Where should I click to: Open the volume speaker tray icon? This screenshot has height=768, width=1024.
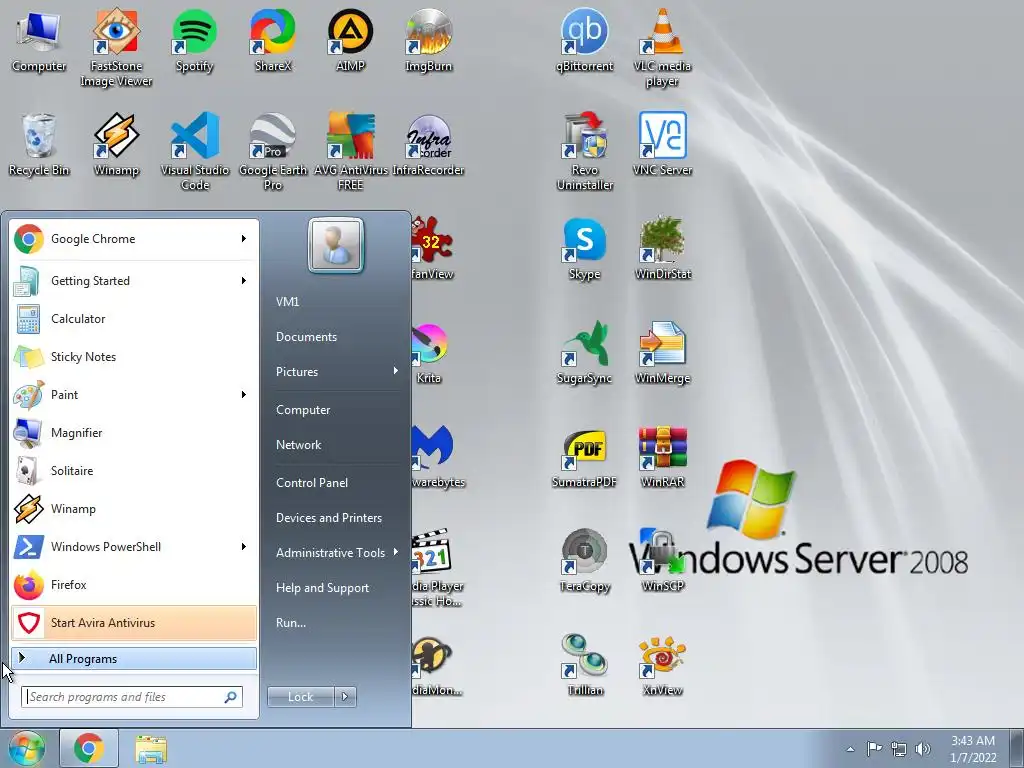(923, 749)
